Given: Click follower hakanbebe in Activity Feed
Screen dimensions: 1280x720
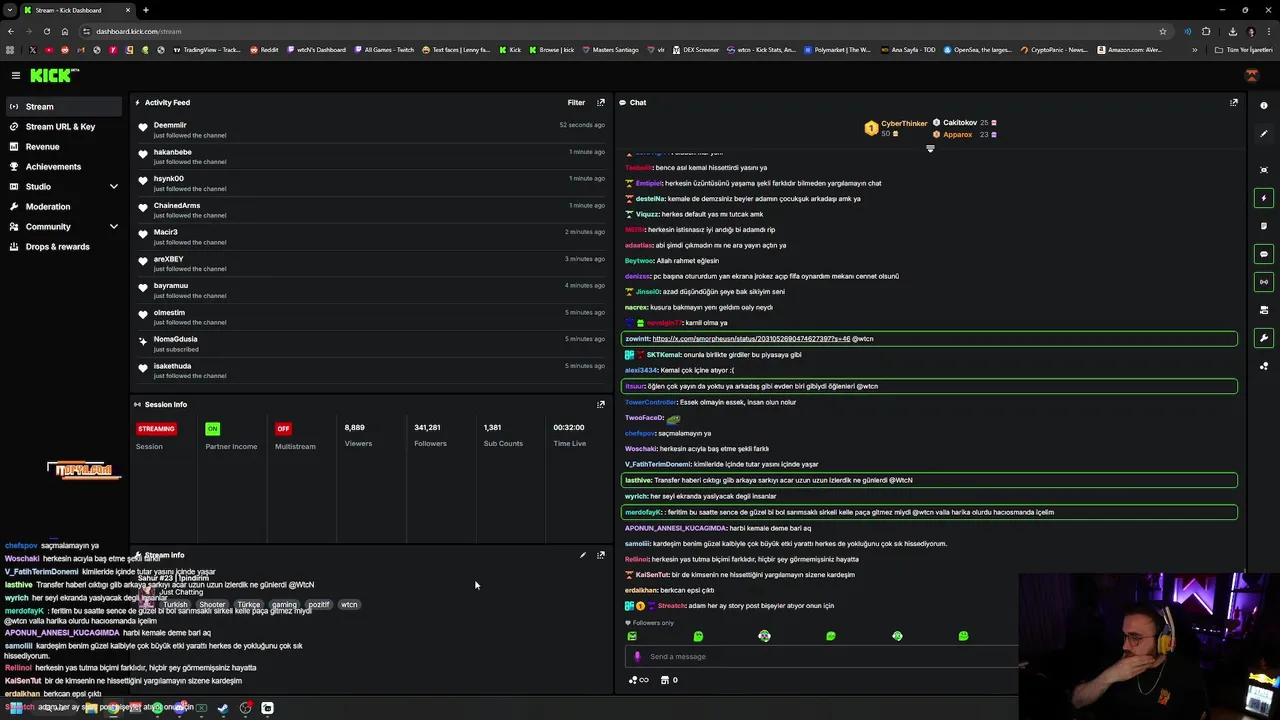Looking at the screenshot, I should [172, 152].
